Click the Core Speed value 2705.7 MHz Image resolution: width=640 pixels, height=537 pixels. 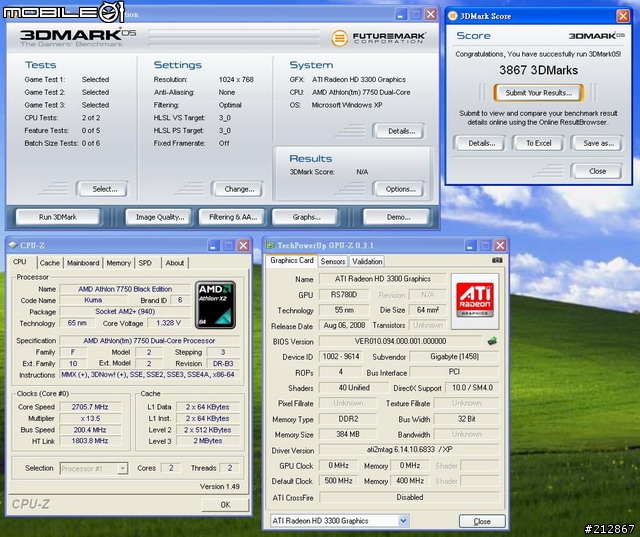[90, 407]
